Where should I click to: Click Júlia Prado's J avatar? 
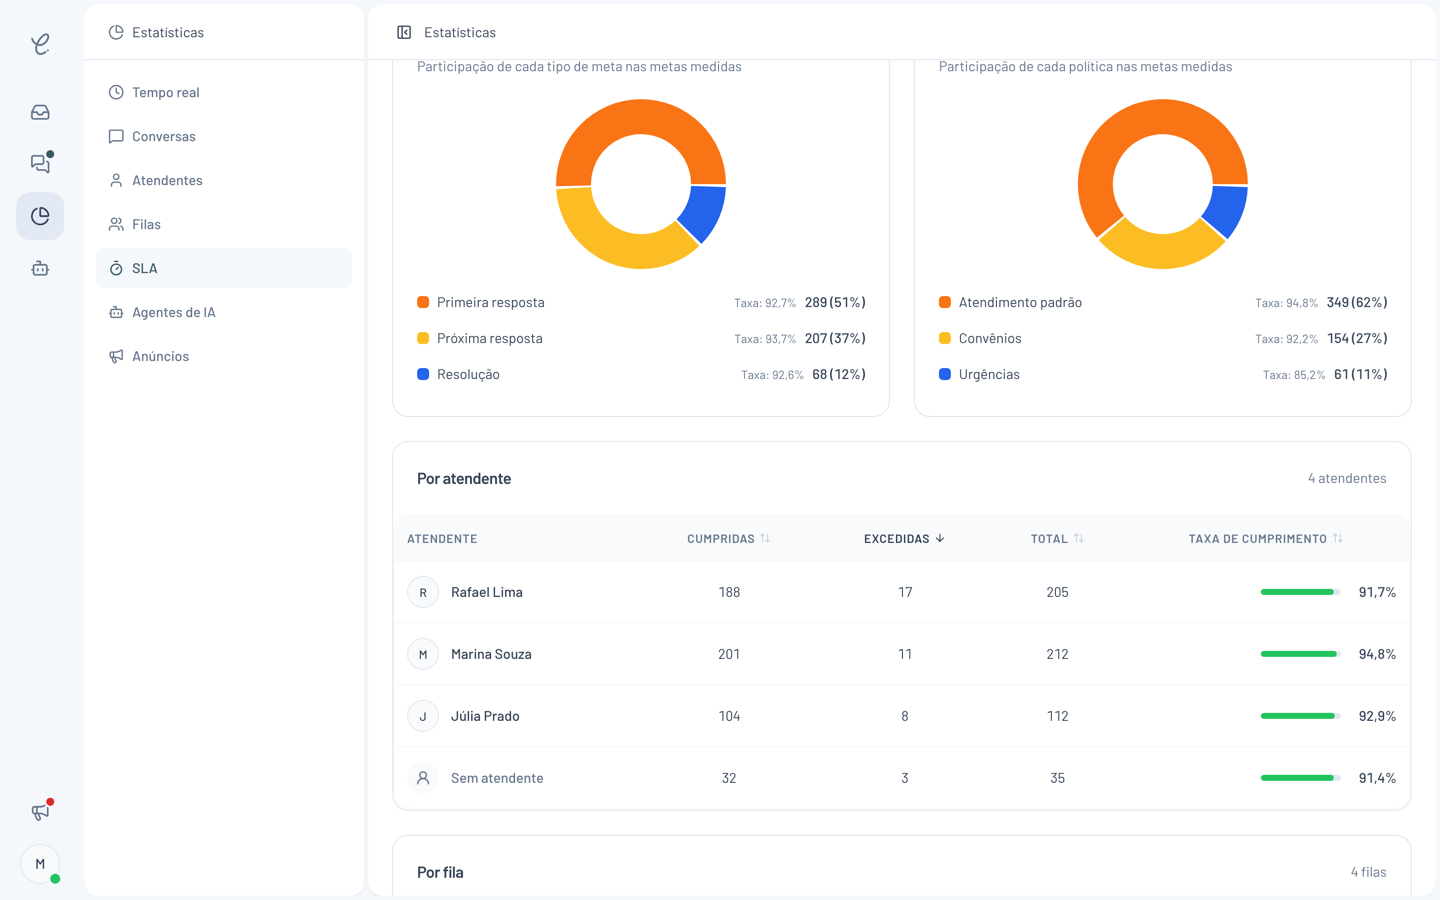[423, 716]
